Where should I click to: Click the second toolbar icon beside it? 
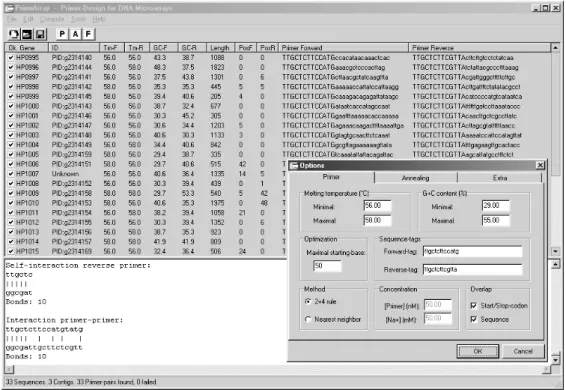click(x=27, y=34)
